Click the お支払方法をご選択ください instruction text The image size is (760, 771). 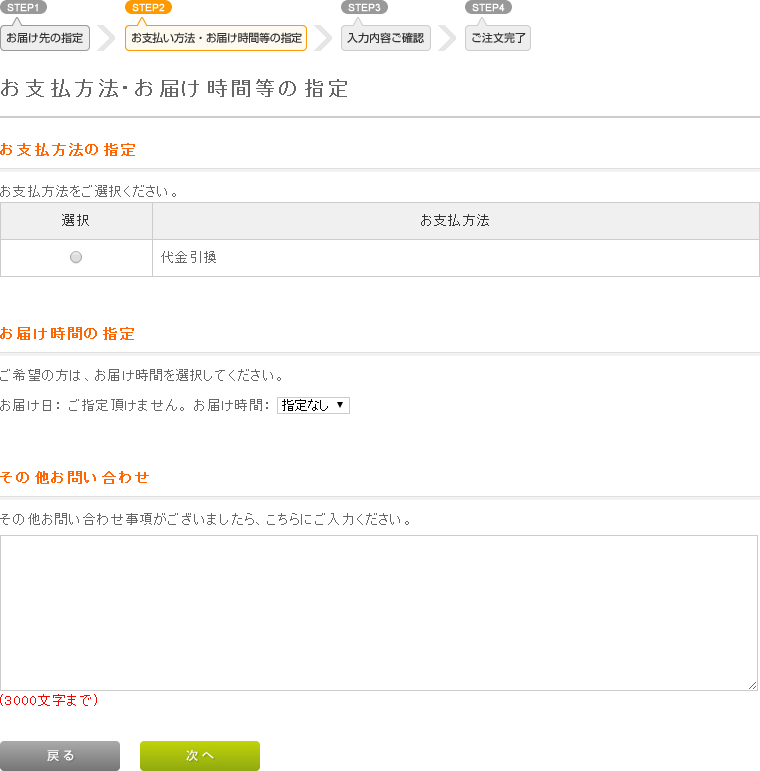[x=89, y=191]
